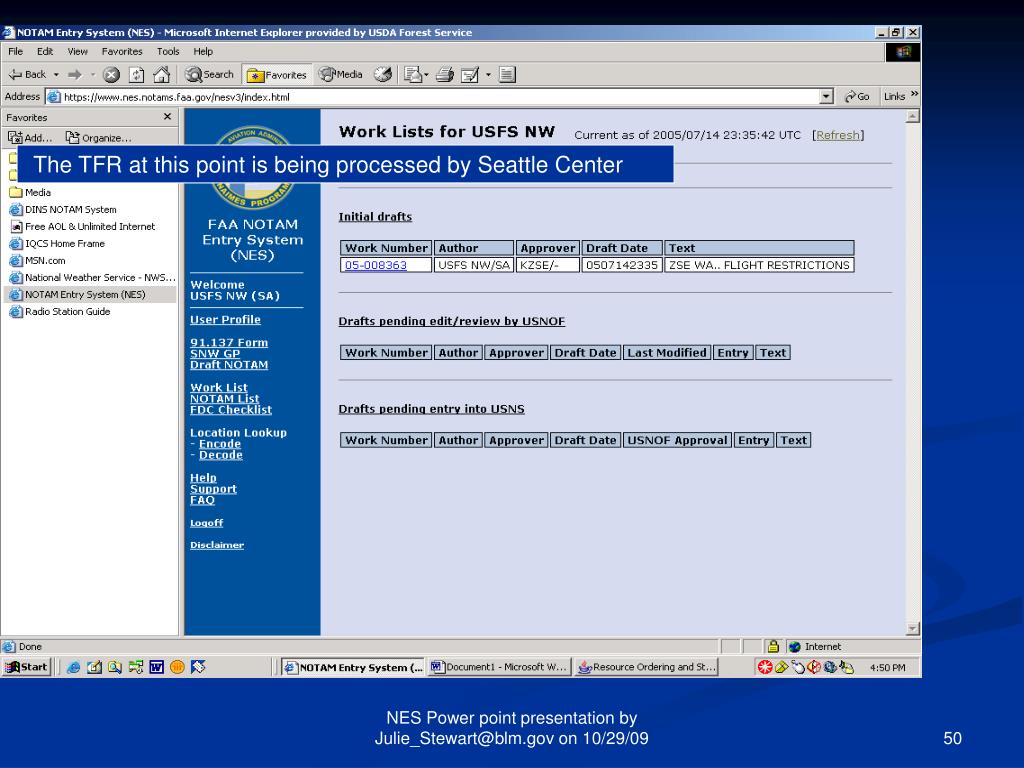Switch to Document1 - Microsoft Word taskbar button
Screen dimensions: 1024x768
pyautogui.click(x=499, y=667)
